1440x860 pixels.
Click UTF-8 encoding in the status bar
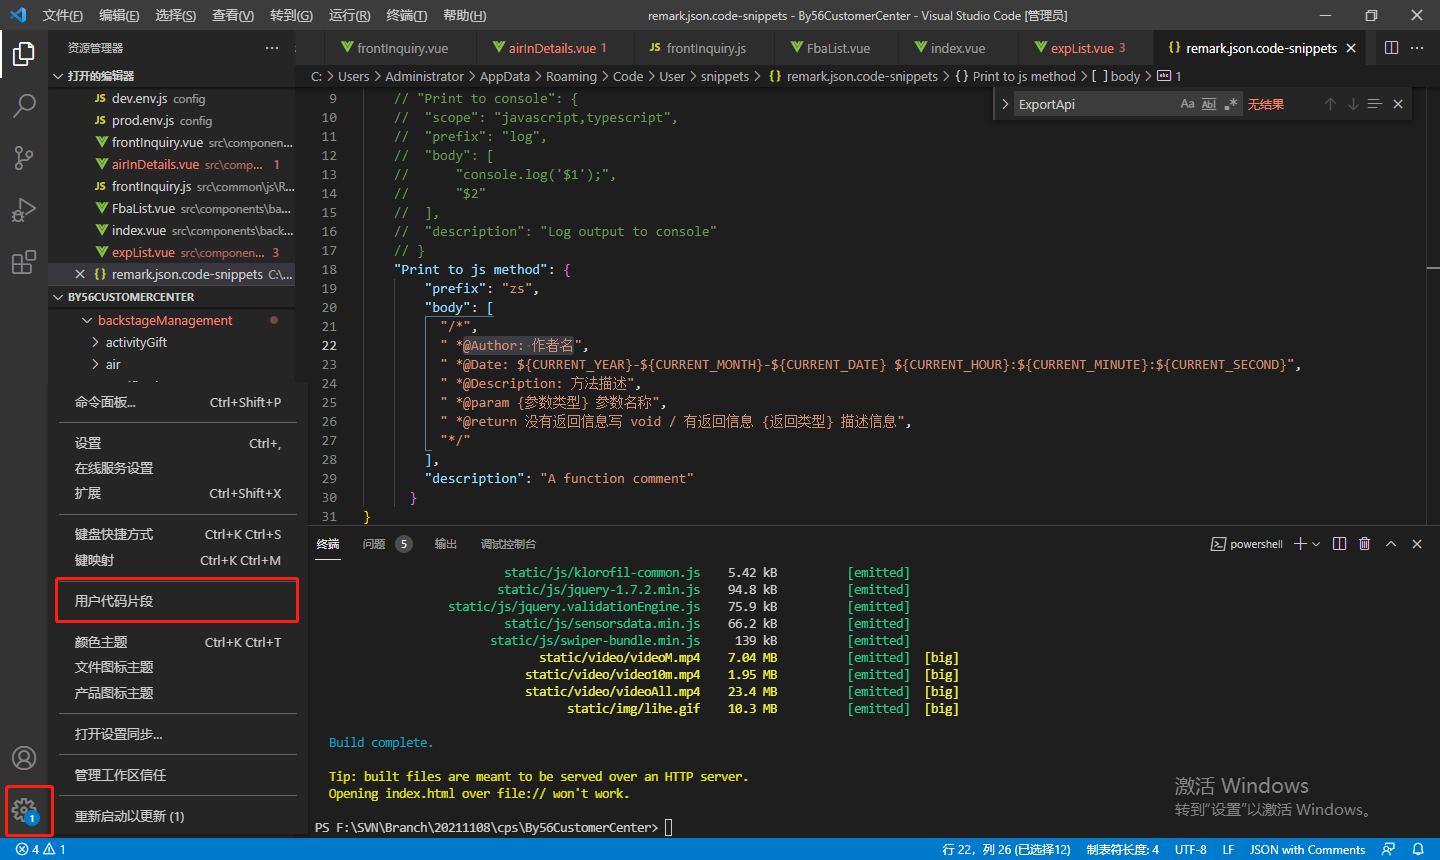(1190, 848)
